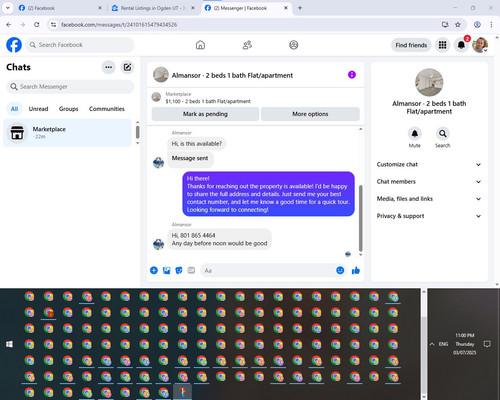The width and height of the screenshot is (500, 400).
Task: Mute conversation using the bell icon
Action: tap(415, 134)
